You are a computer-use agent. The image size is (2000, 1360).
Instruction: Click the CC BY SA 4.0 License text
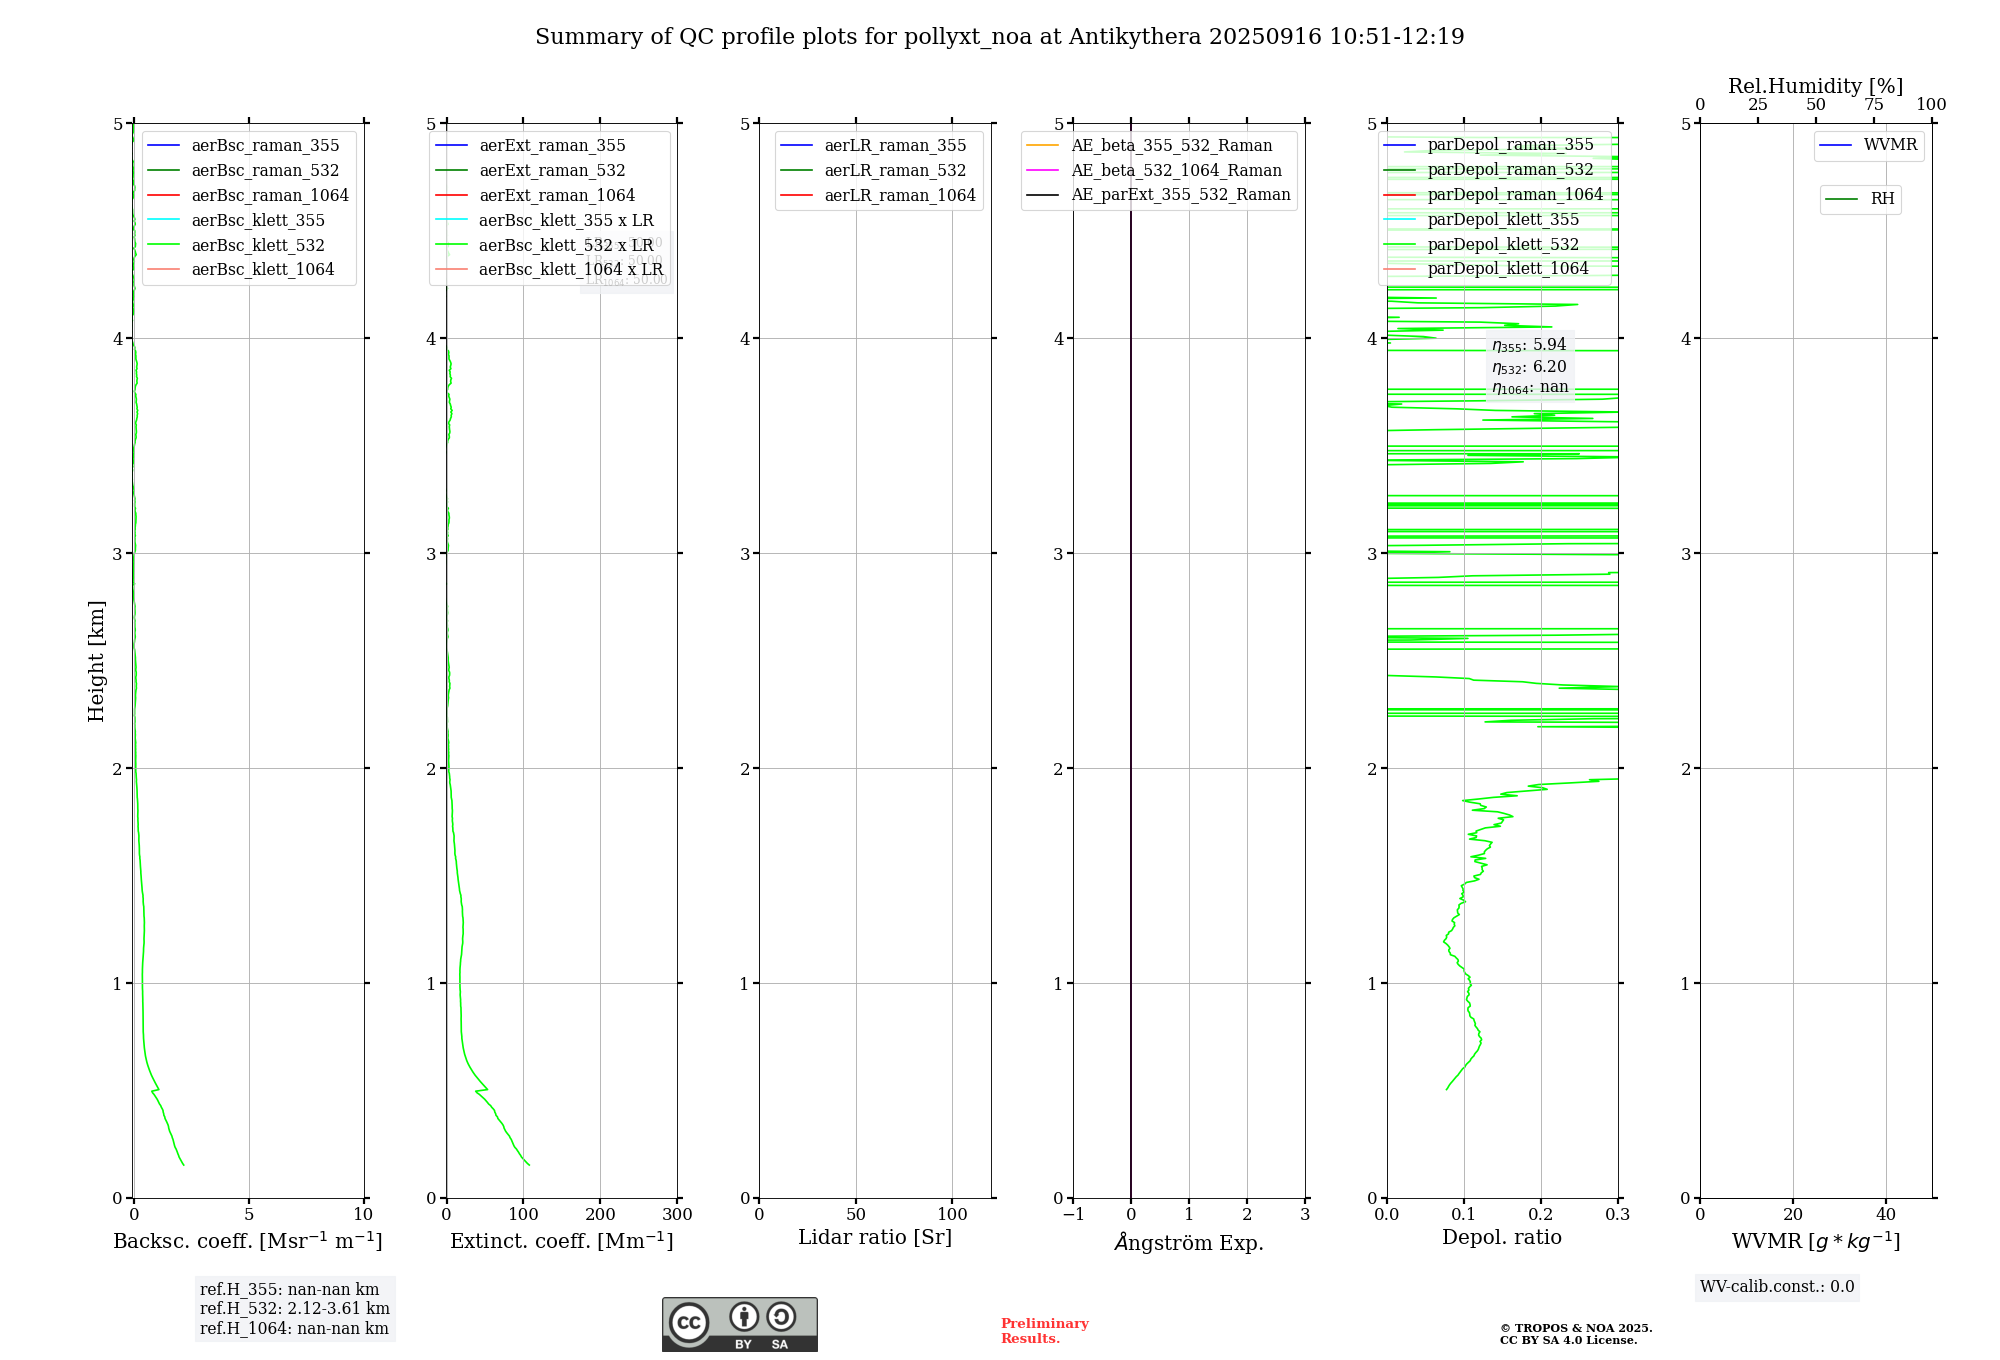pyautogui.click(x=1569, y=1341)
